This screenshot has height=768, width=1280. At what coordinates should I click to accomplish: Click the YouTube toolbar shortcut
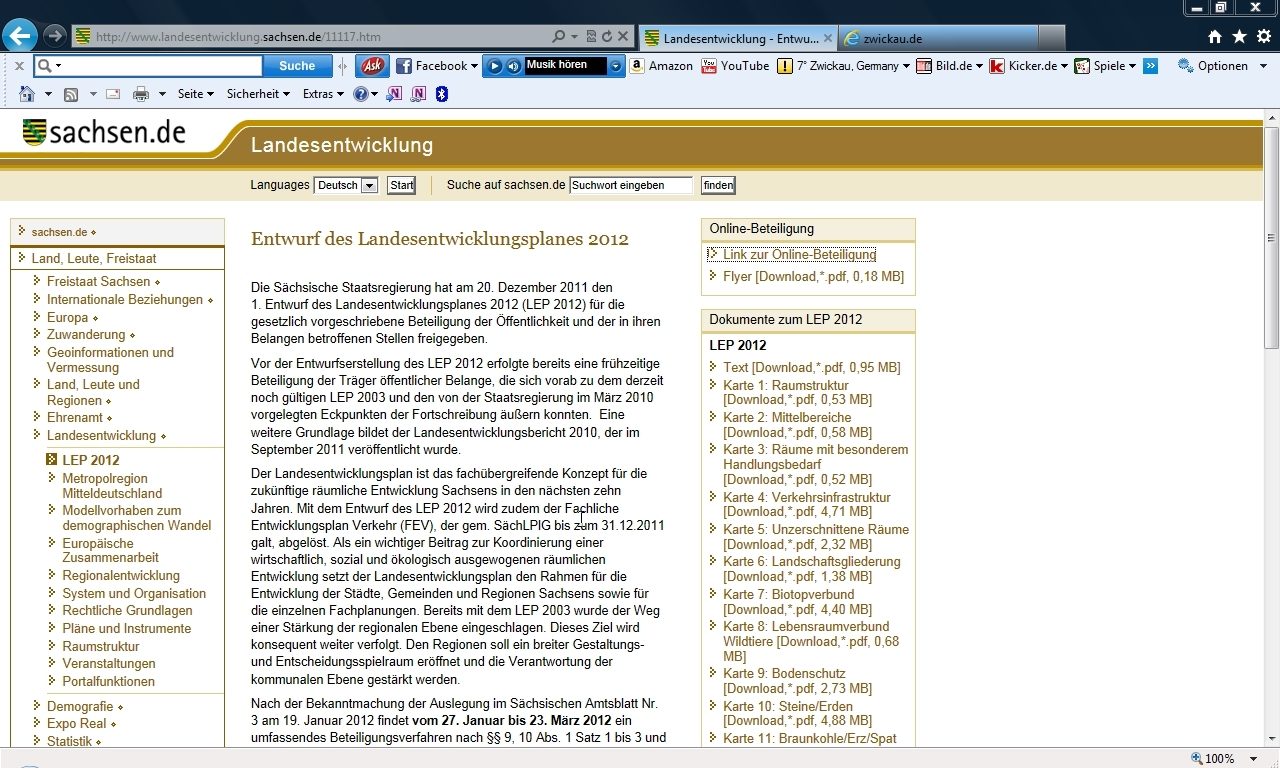735,66
